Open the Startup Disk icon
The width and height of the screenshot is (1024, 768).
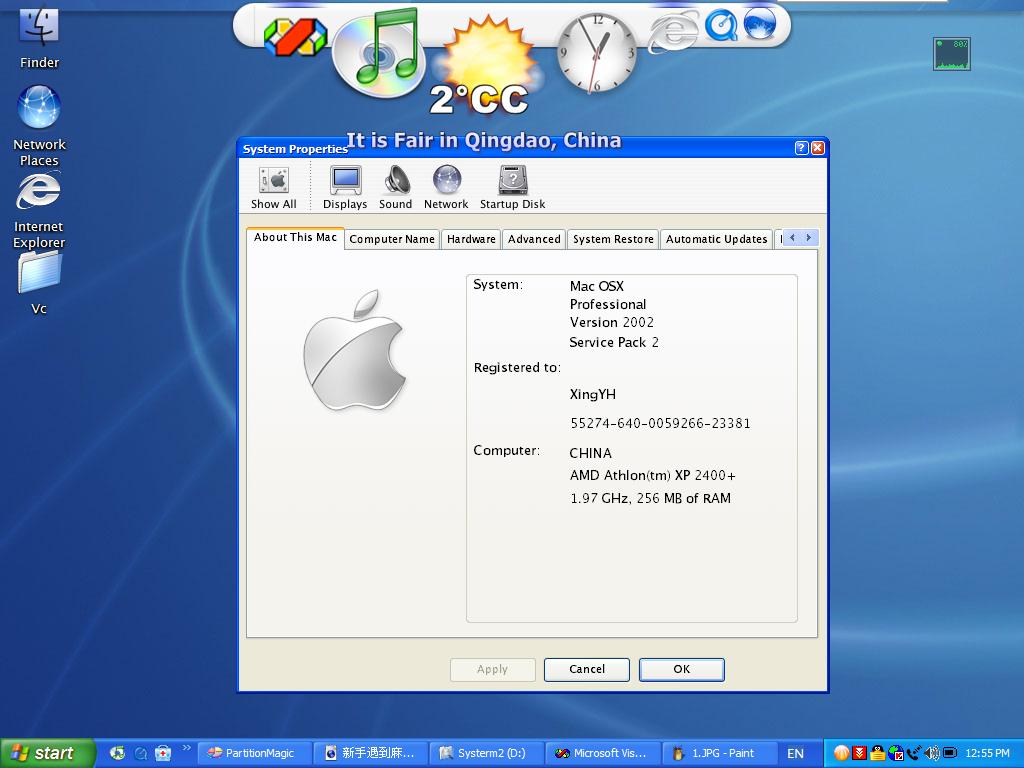coord(513,187)
